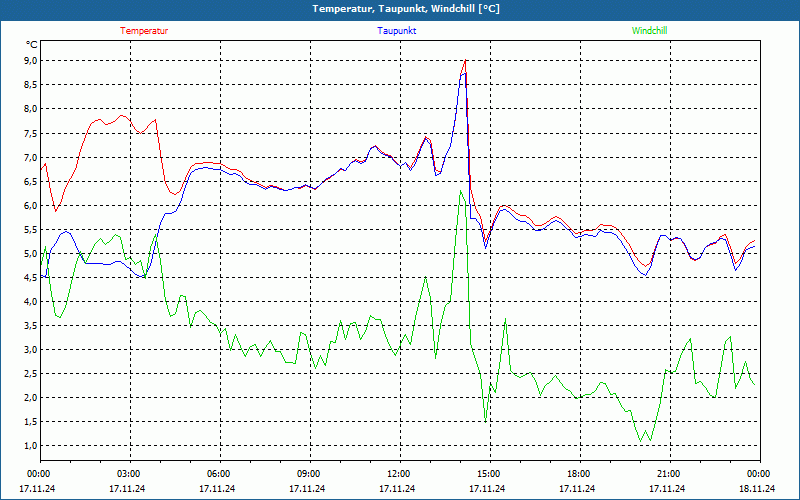
Task: Click the windchill minimum near 20:00
Action: click(641, 441)
